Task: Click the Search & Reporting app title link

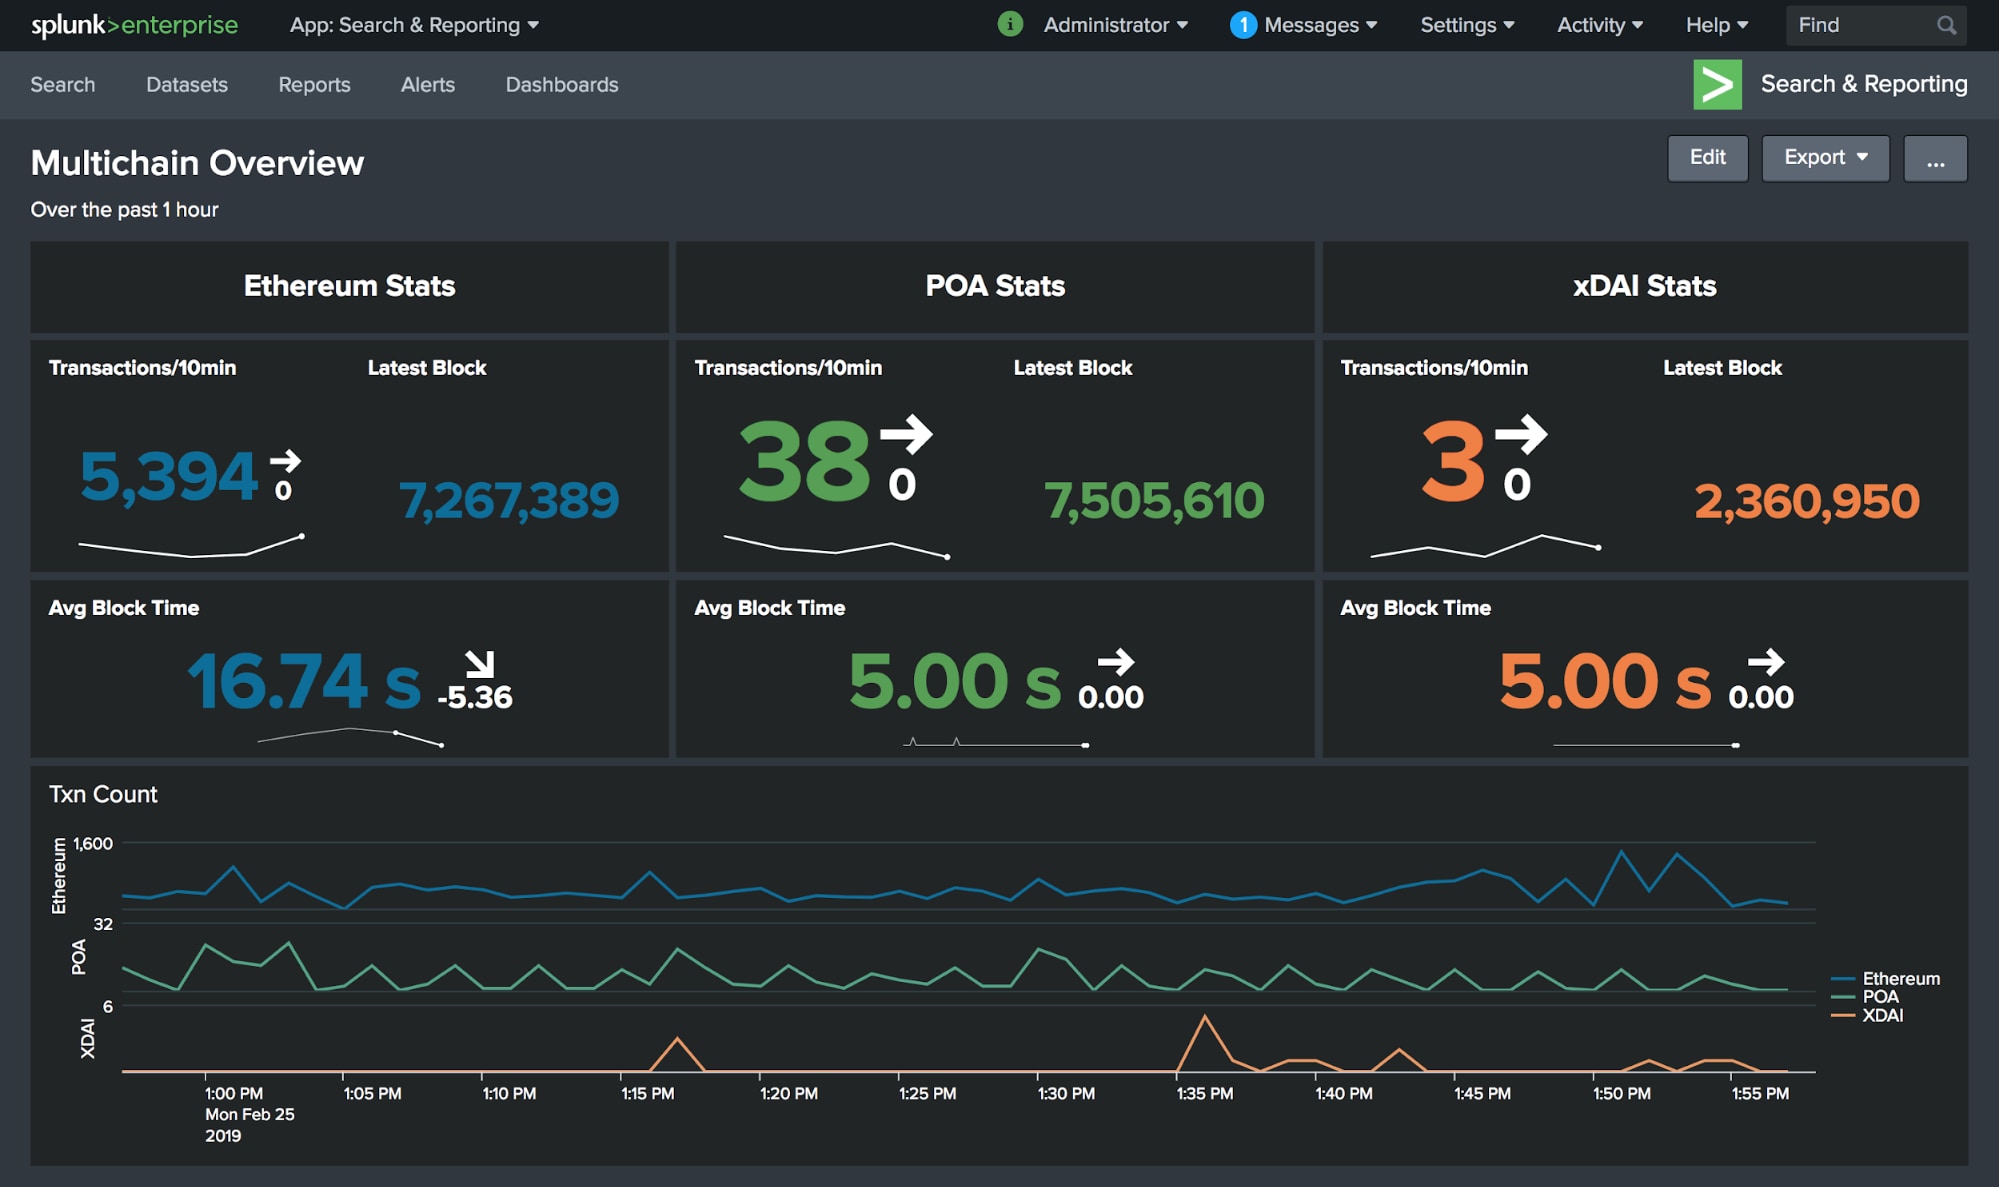Action: tap(1864, 84)
